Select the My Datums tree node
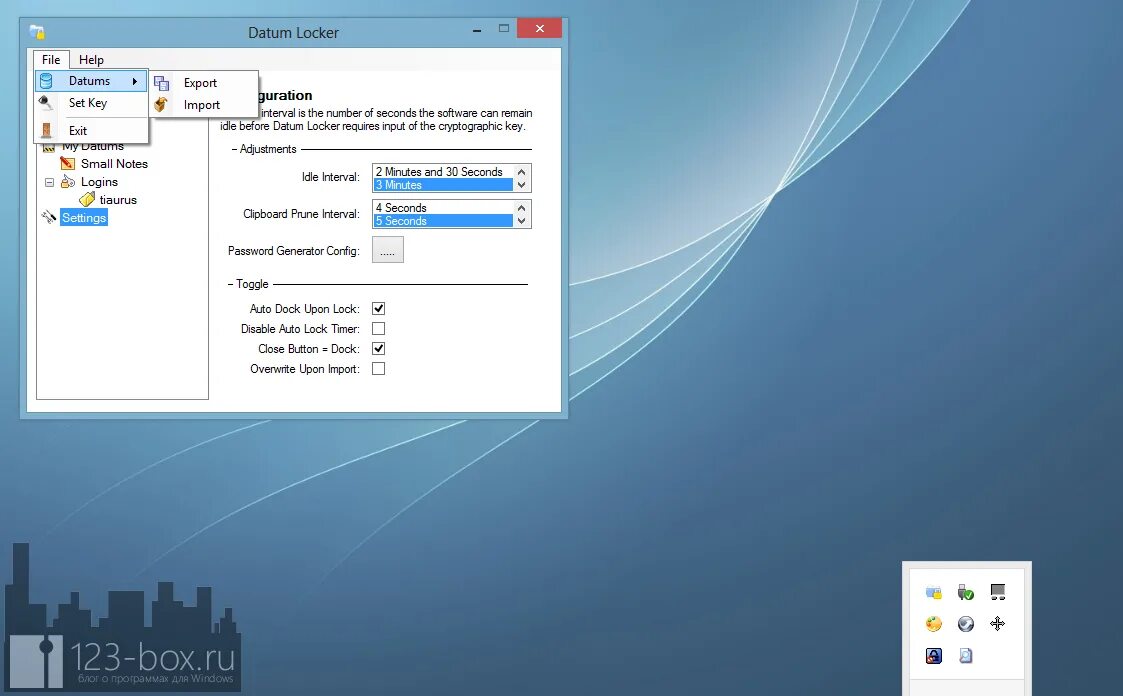The image size is (1123, 696). 92,147
